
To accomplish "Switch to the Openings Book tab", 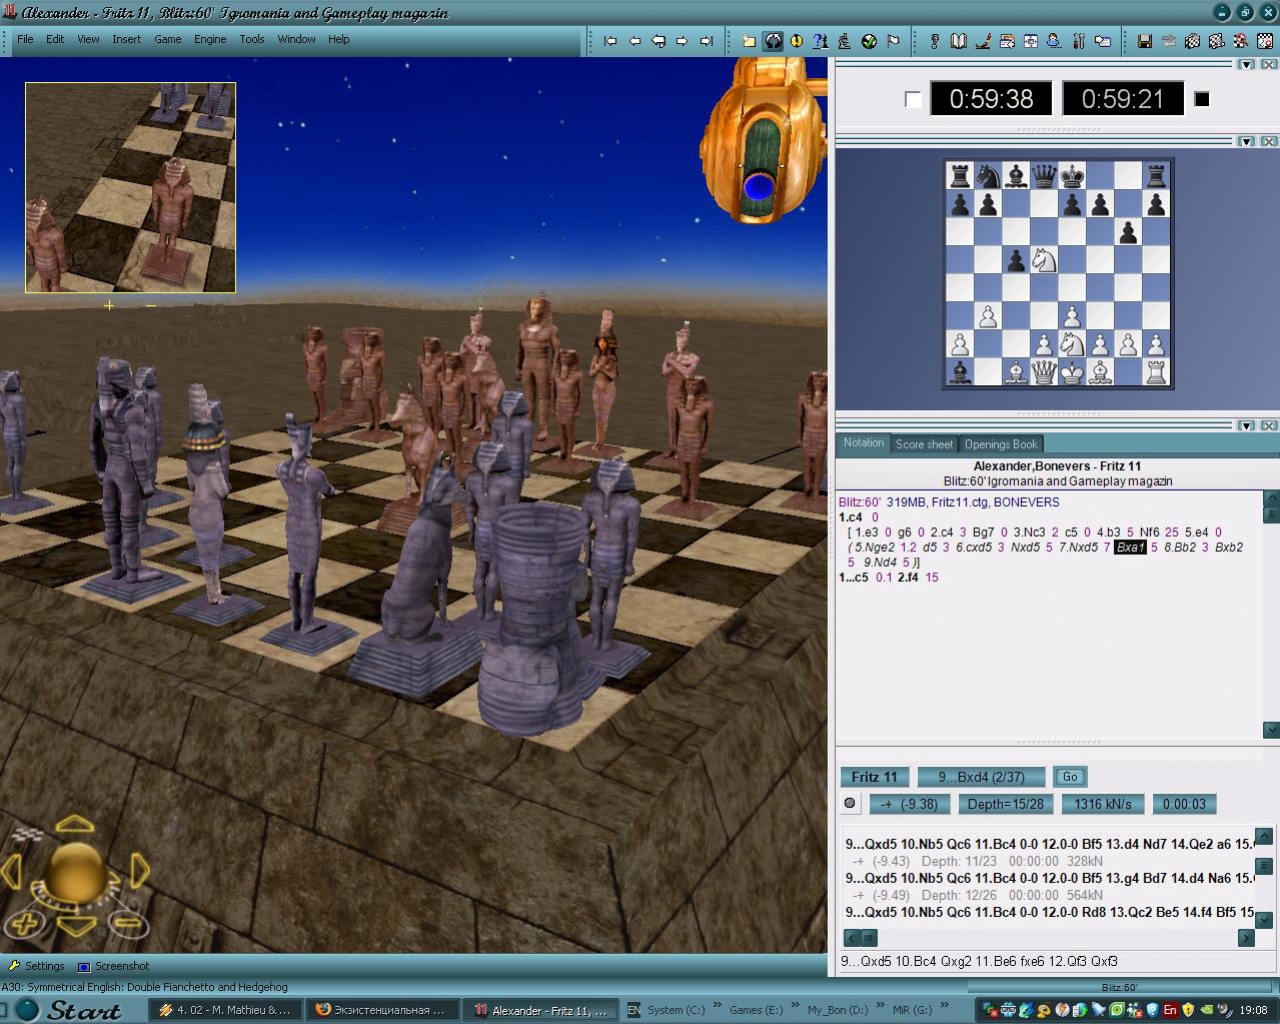I will 1001,444.
